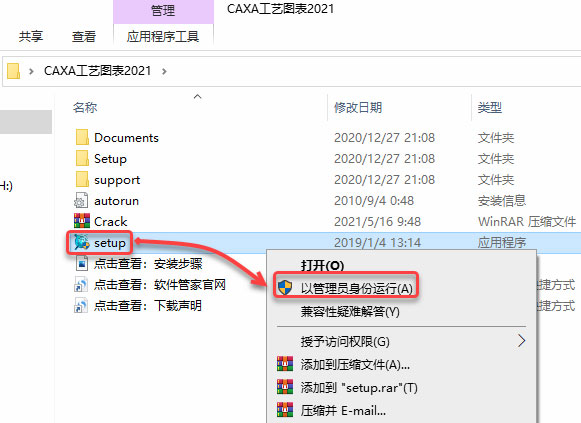
Task: Click the Setup folder icon
Action: 82,159
